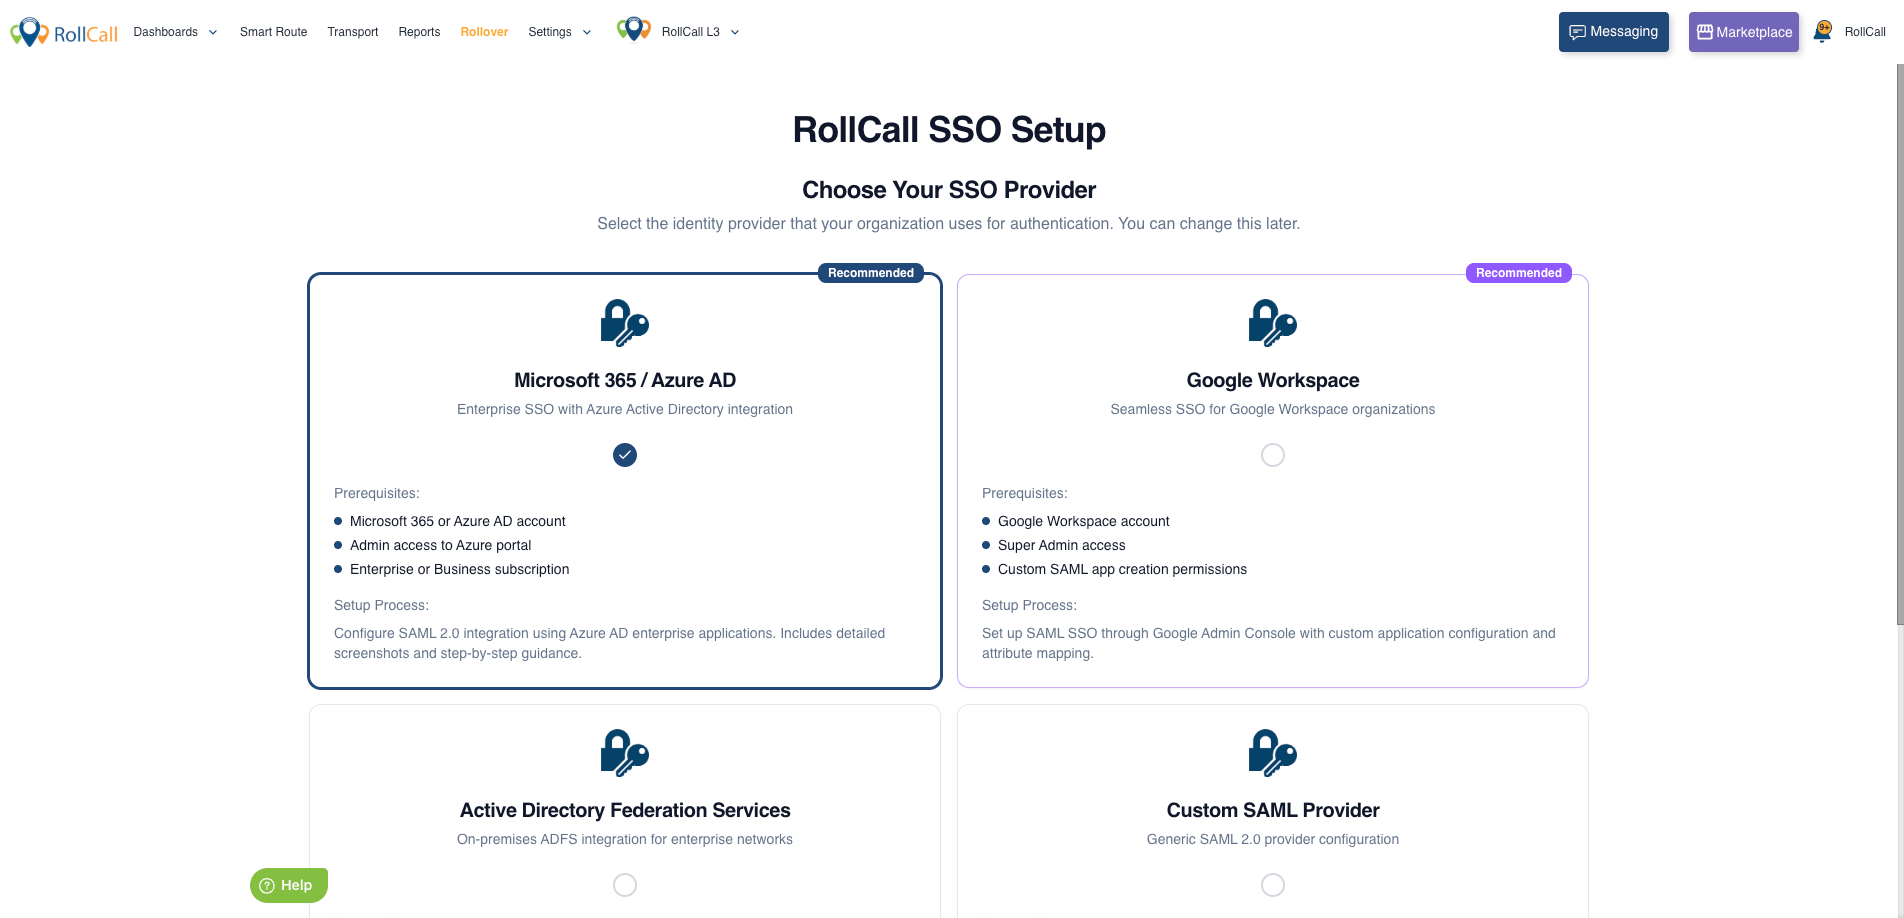Image resolution: width=1904 pixels, height=918 pixels.
Task: Click the ADFS lock-key icon
Action: click(624, 753)
